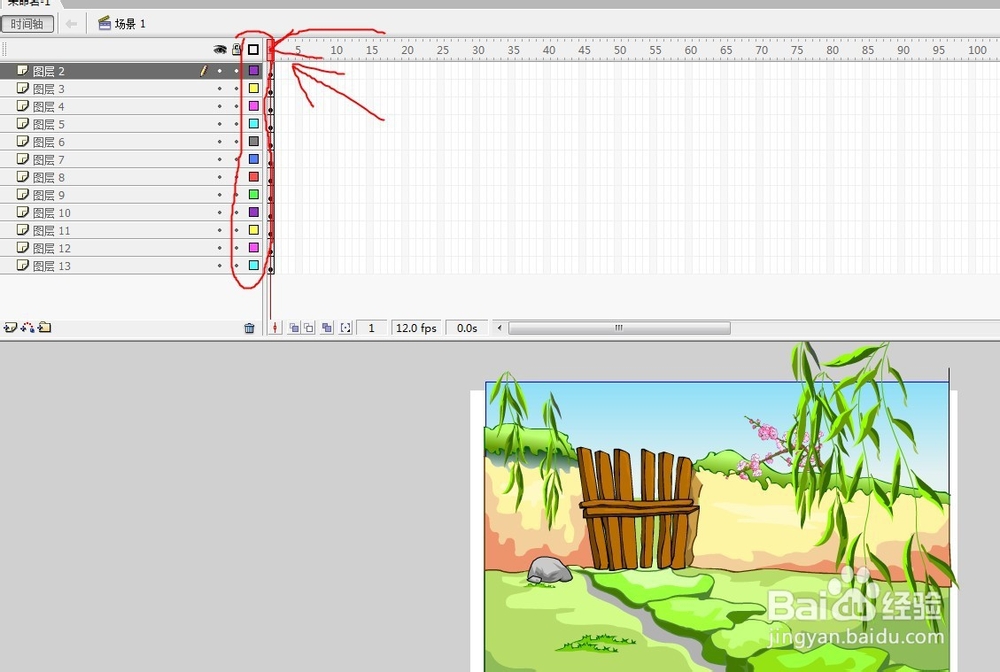Click frame 10 on the timeline ruler

coord(336,50)
